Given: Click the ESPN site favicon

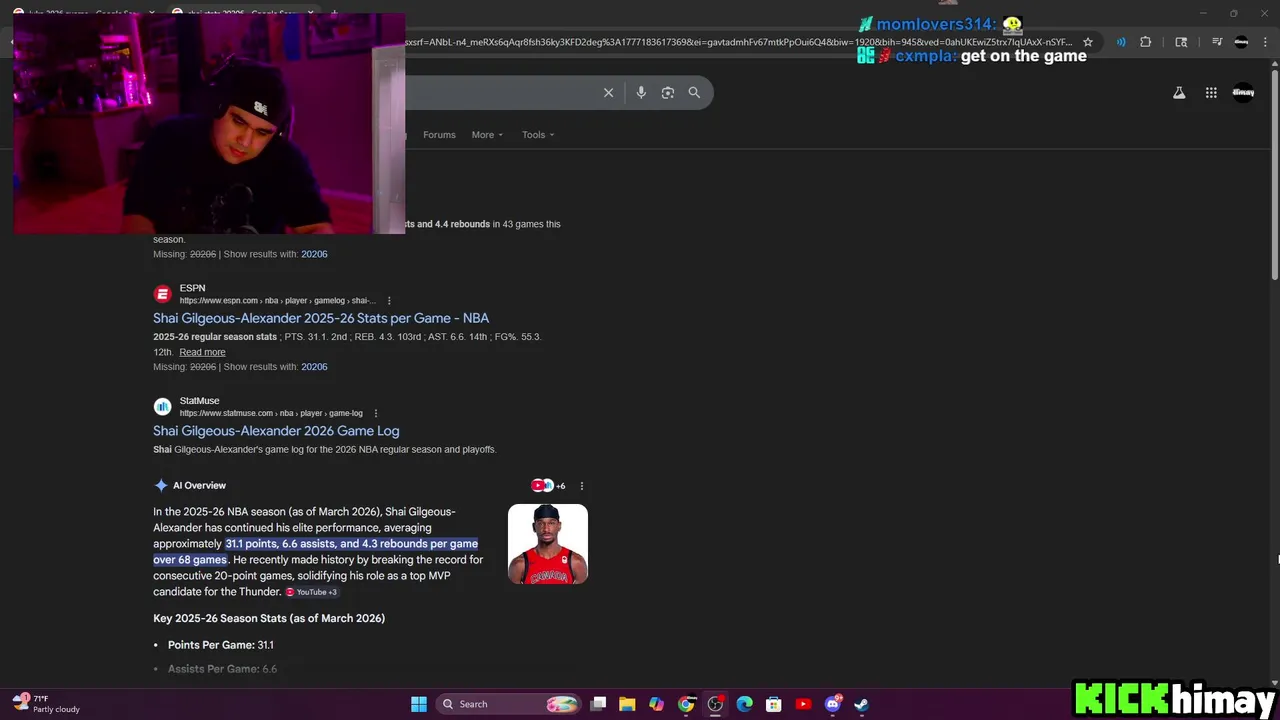Looking at the screenshot, I should pos(162,294).
